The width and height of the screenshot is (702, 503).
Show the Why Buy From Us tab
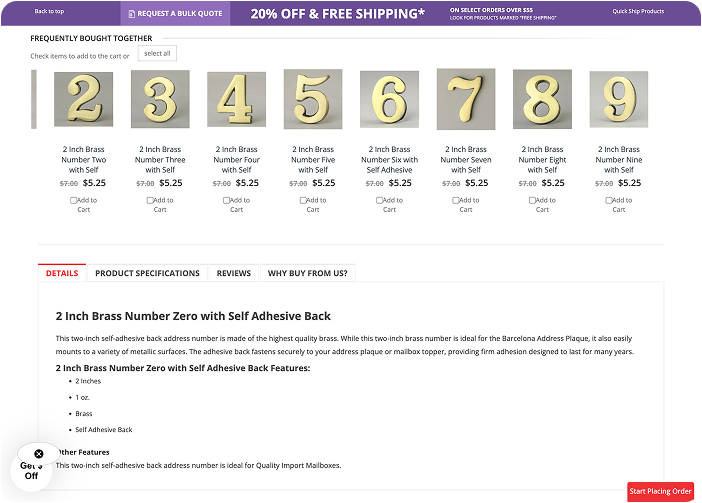(x=308, y=273)
